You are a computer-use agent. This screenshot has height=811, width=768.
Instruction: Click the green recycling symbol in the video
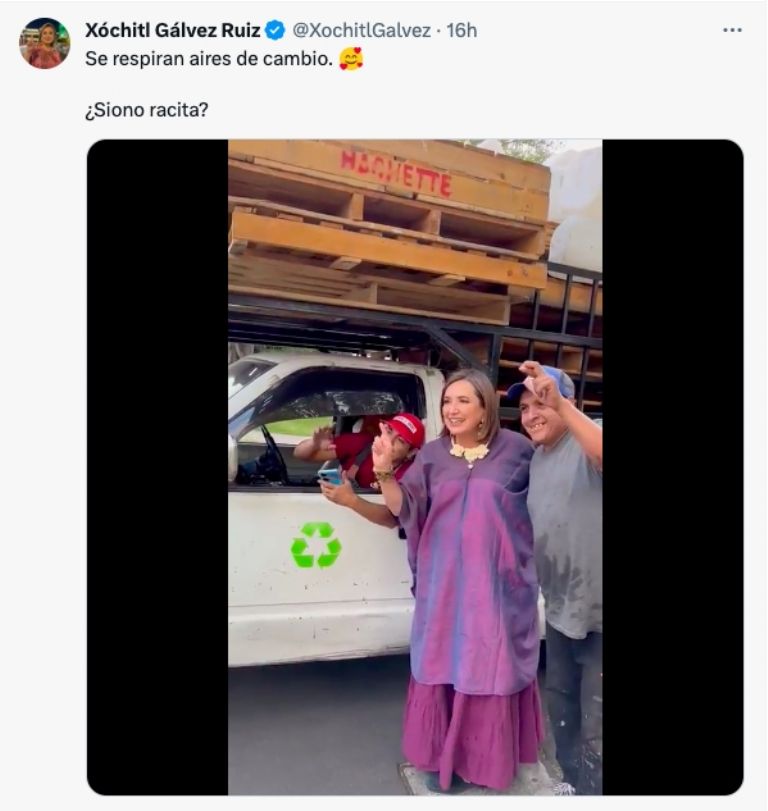tap(315, 544)
